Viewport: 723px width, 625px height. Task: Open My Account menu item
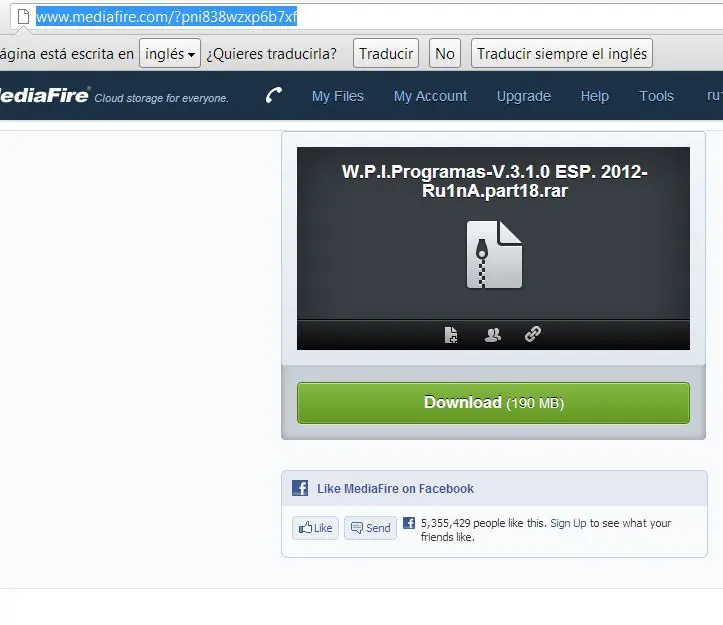(430, 96)
